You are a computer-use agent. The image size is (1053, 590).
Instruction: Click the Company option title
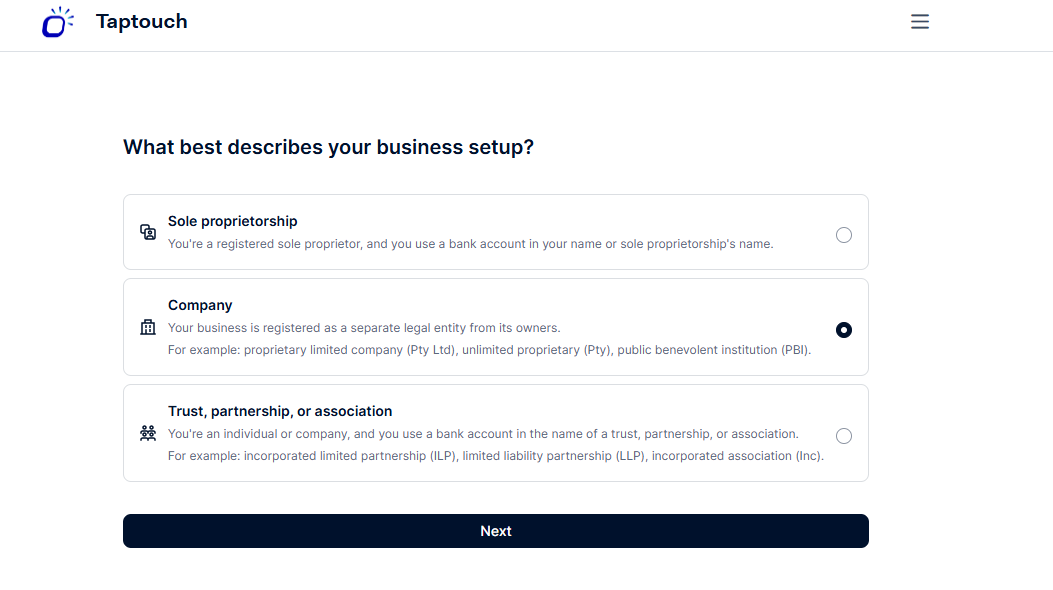point(200,305)
